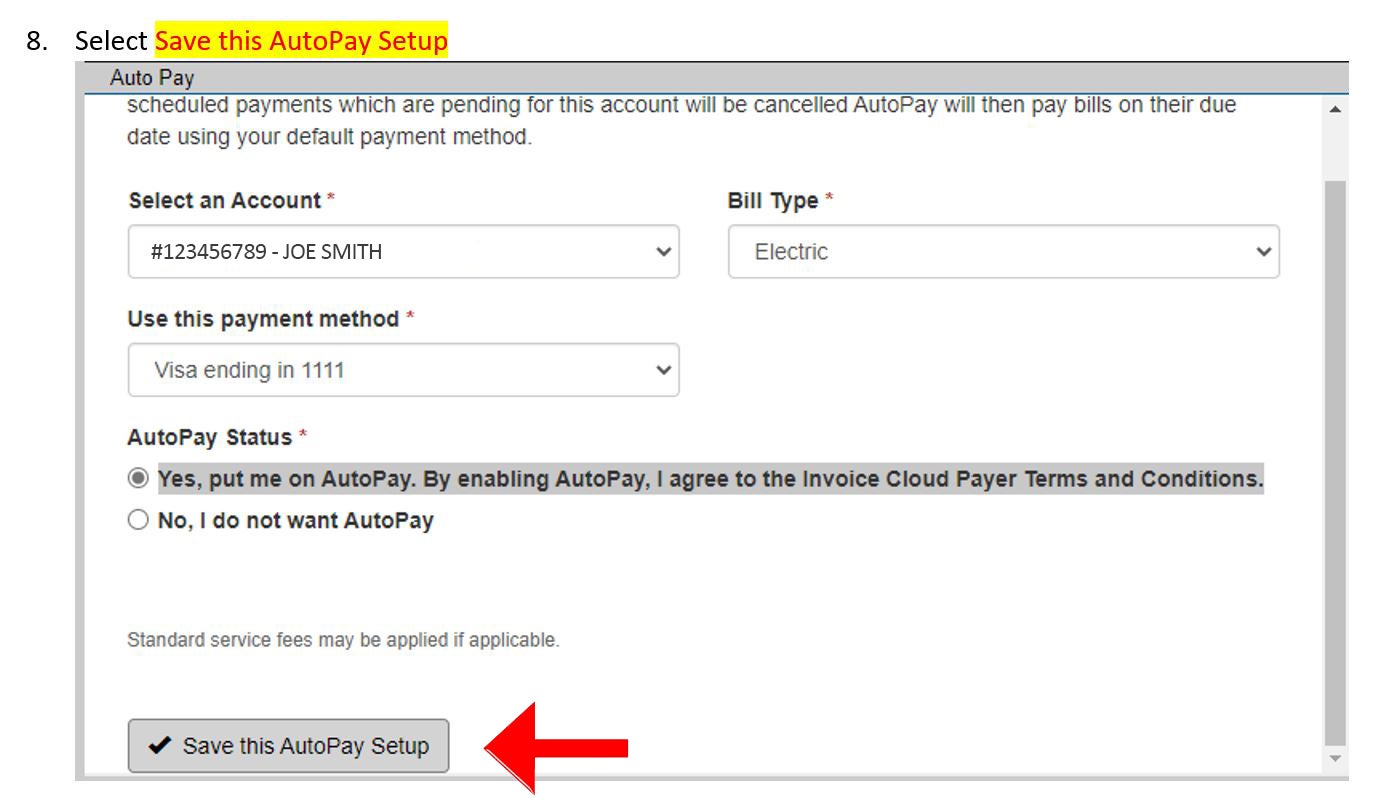Click the "Save this AutoPay Setup" button
Screen dimensions: 1375x800
click(x=288, y=745)
